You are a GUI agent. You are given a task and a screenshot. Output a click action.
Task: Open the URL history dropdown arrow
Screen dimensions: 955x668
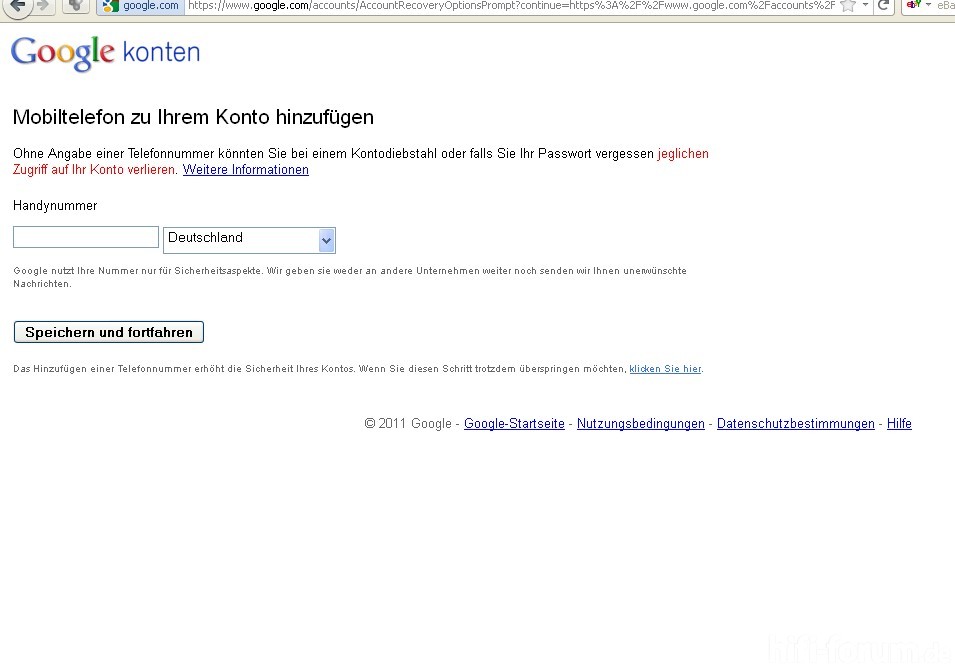[x=865, y=6]
